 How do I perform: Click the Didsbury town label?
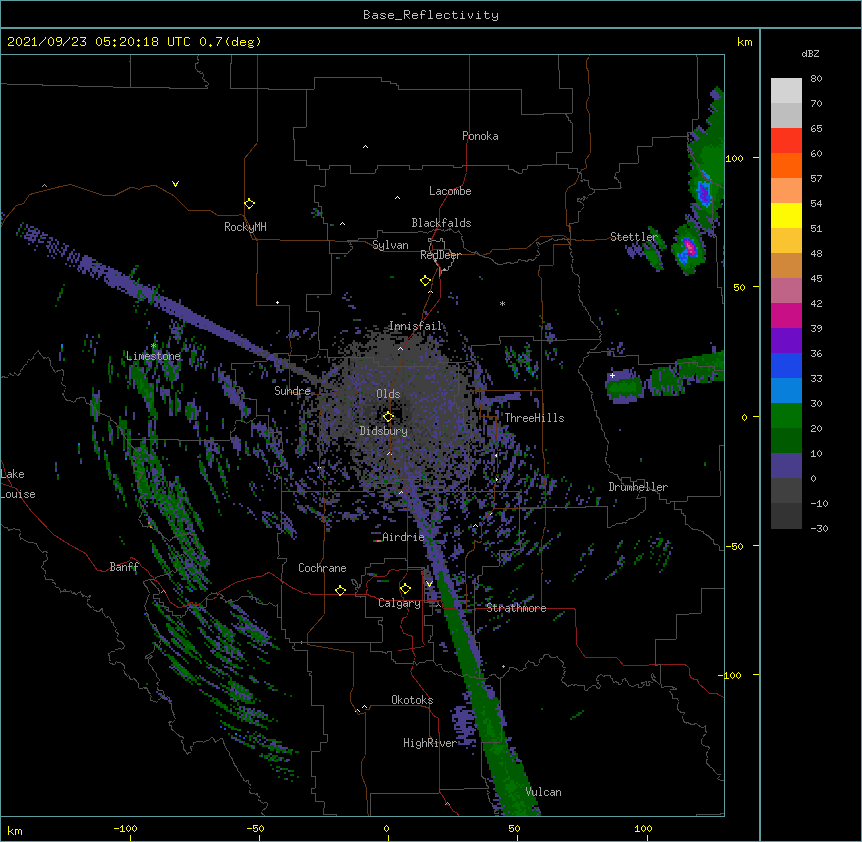pos(384,431)
